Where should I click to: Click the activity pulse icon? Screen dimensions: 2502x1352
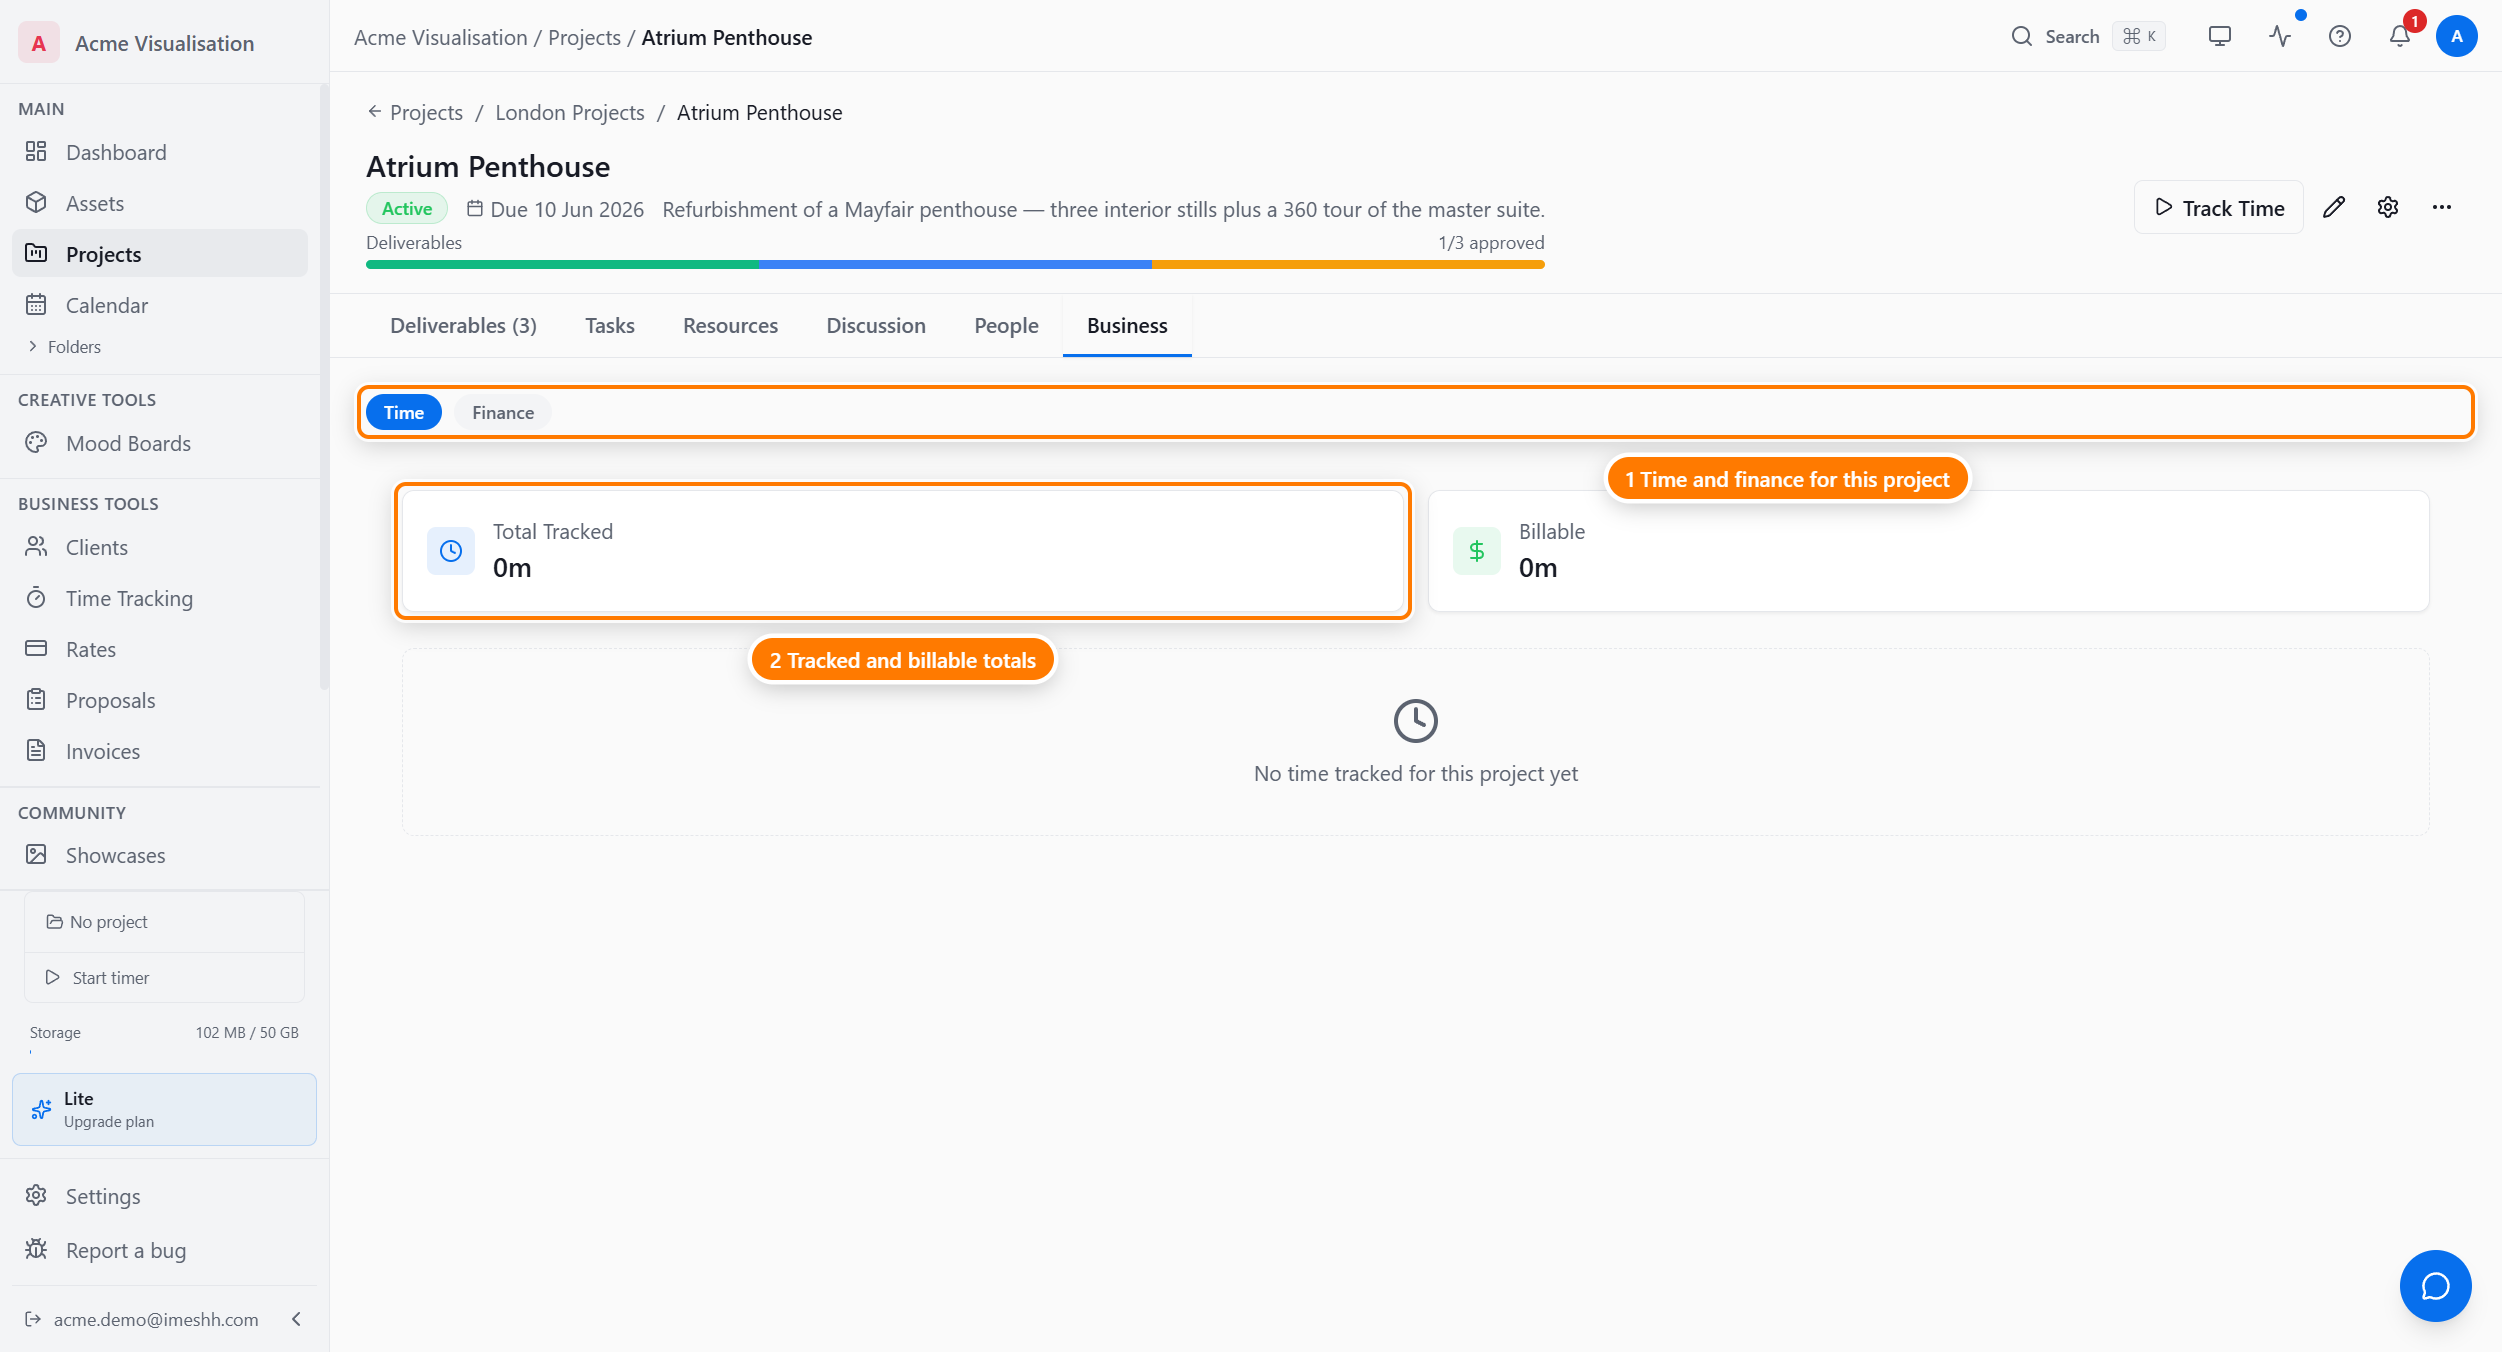click(x=2280, y=37)
